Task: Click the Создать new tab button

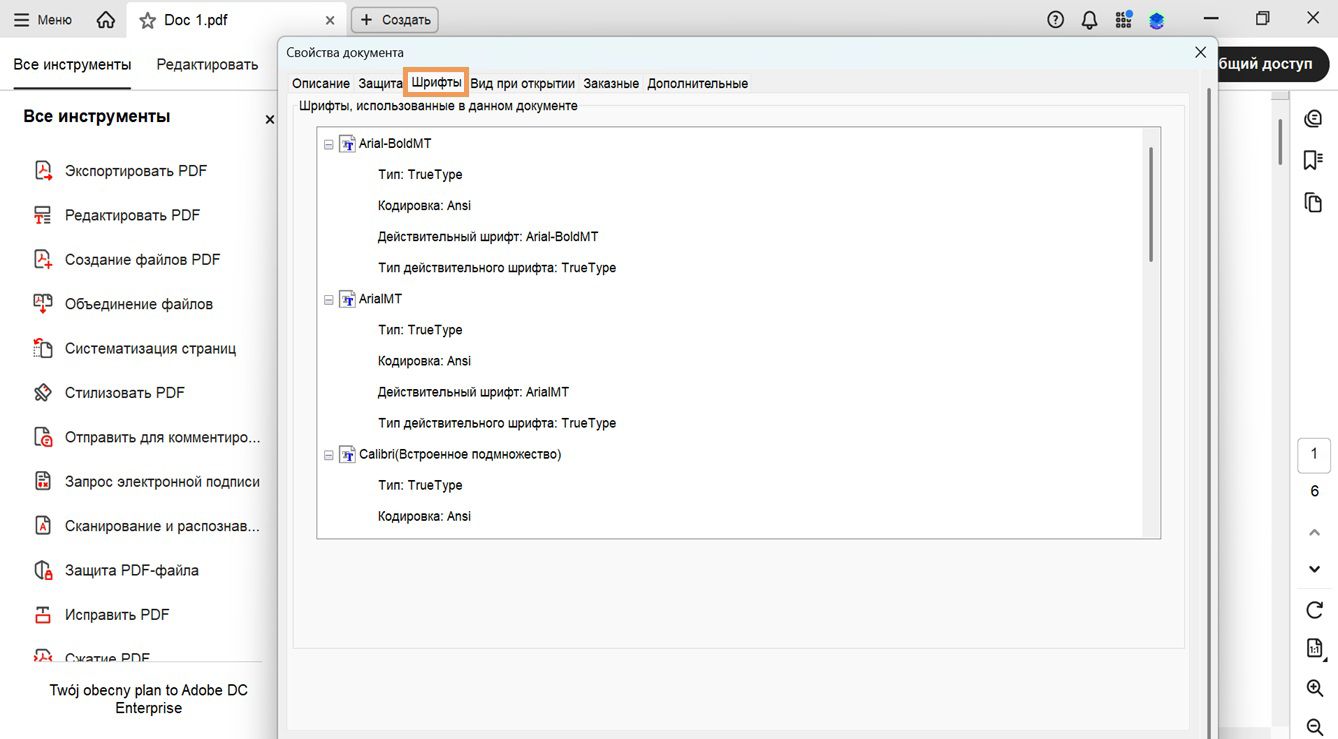Action: pos(395,20)
